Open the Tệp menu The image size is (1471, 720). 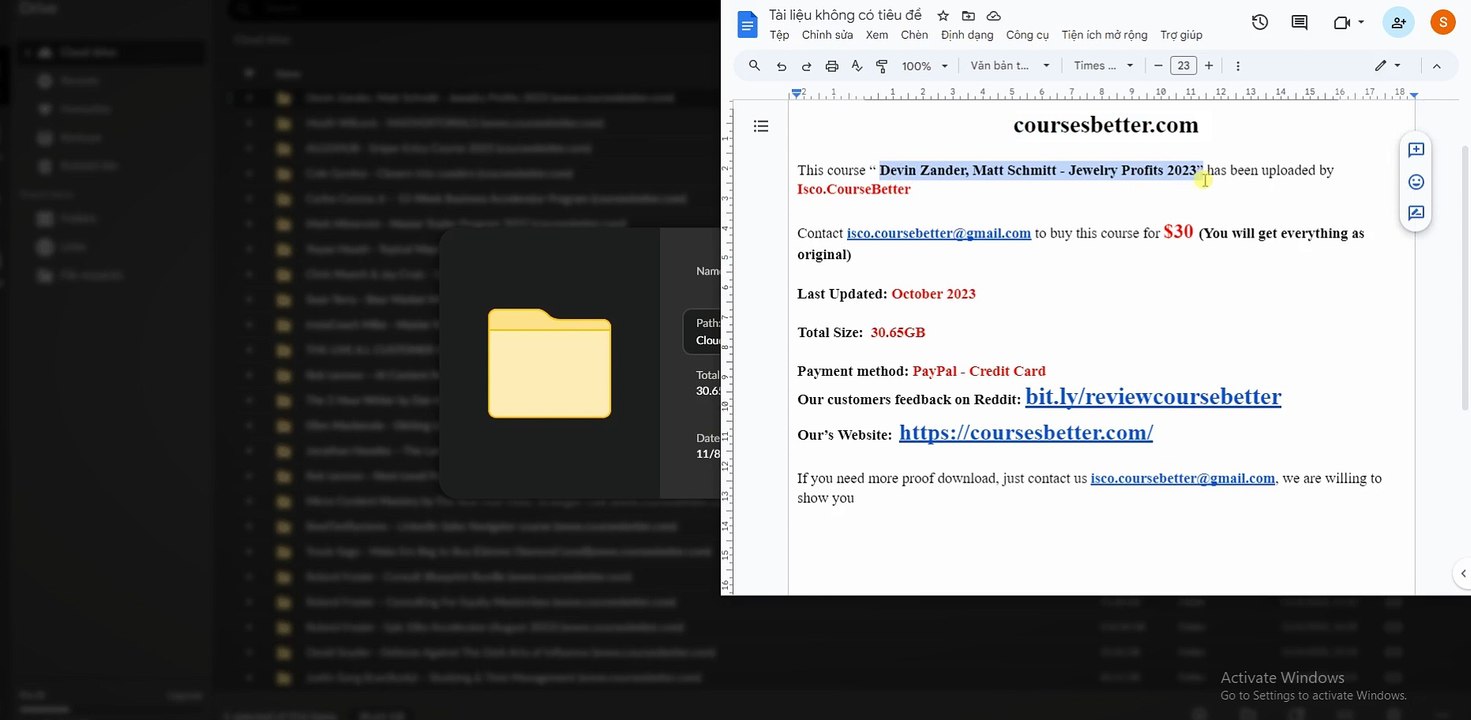point(779,35)
